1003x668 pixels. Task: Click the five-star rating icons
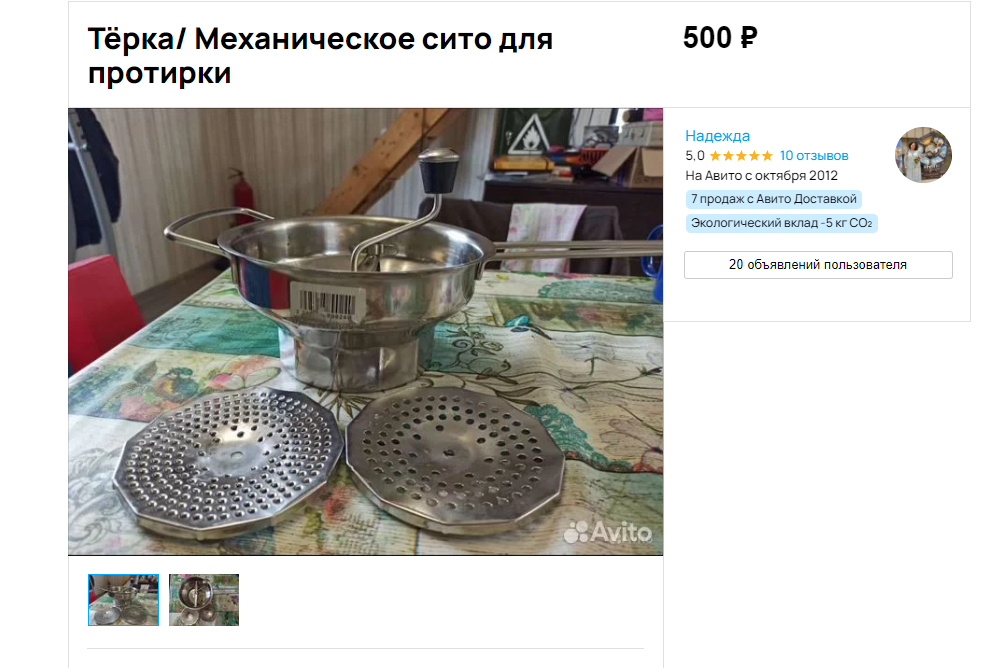(741, 155)
